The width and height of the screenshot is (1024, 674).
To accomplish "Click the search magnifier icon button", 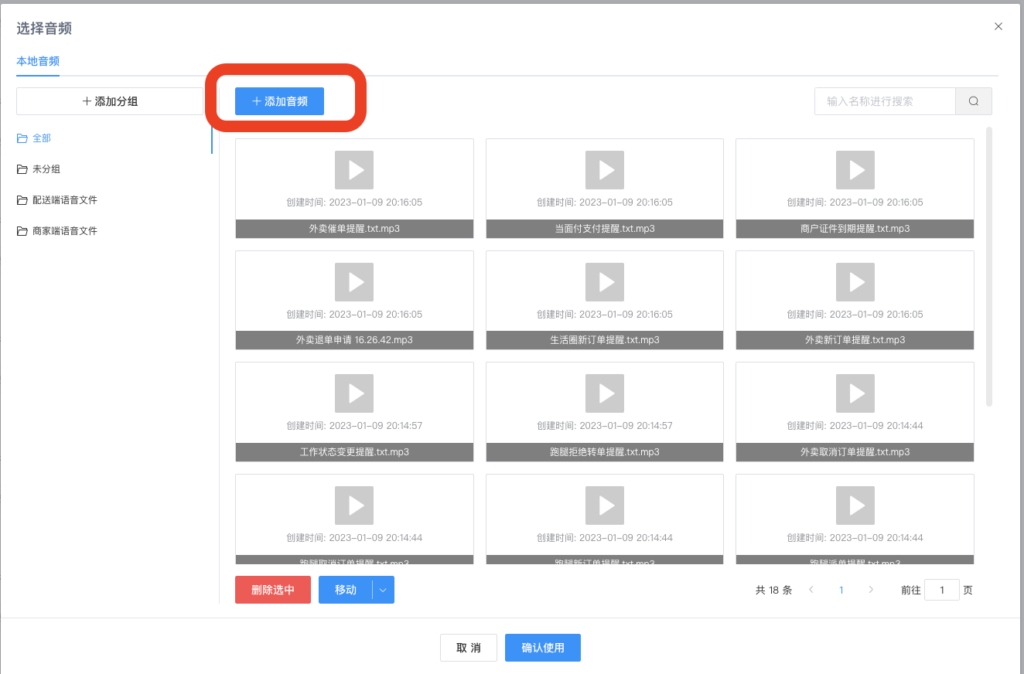I will pyautogui.click(x=973, y=101).
